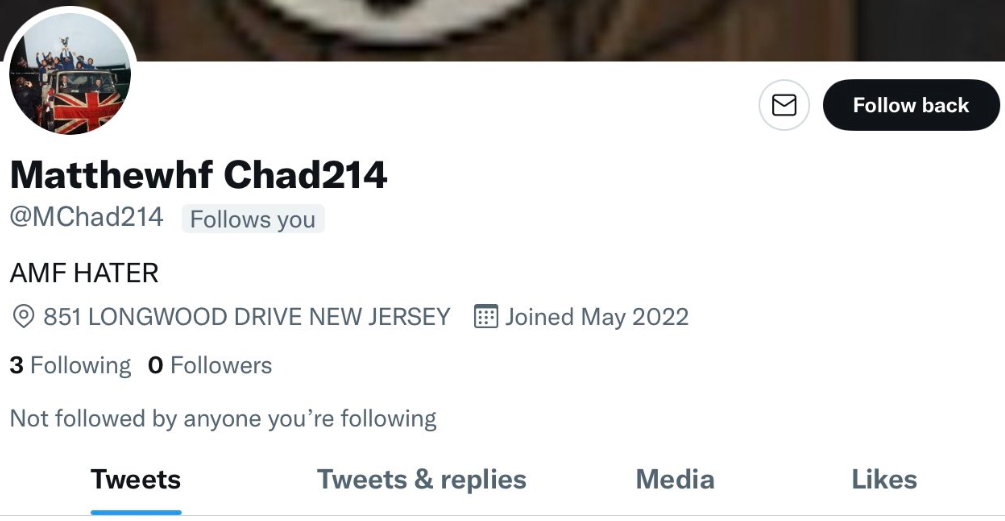View the Likes tab

[x=885, y=480]
